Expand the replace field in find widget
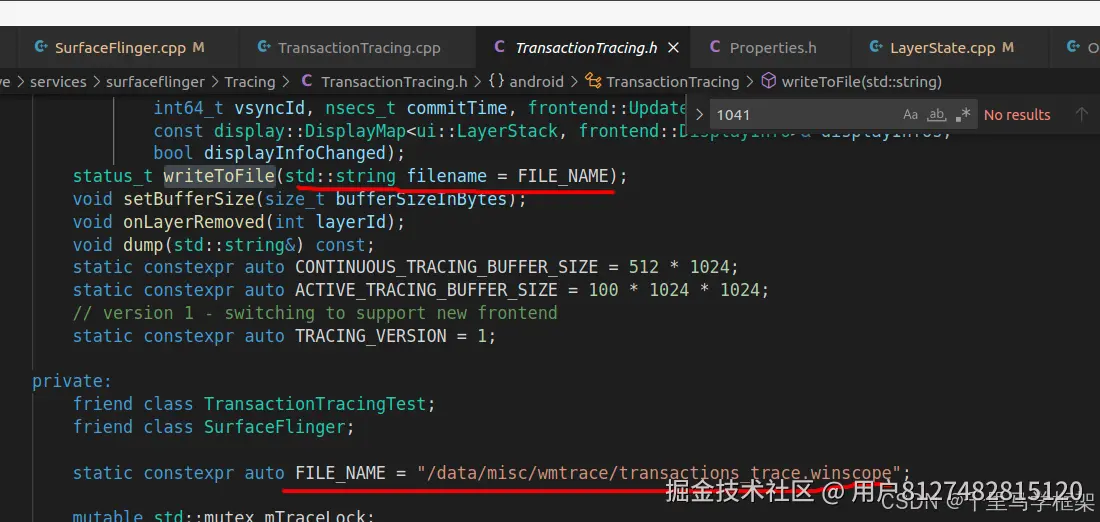This screenshot has width=1100, height=522. point(699,114)
